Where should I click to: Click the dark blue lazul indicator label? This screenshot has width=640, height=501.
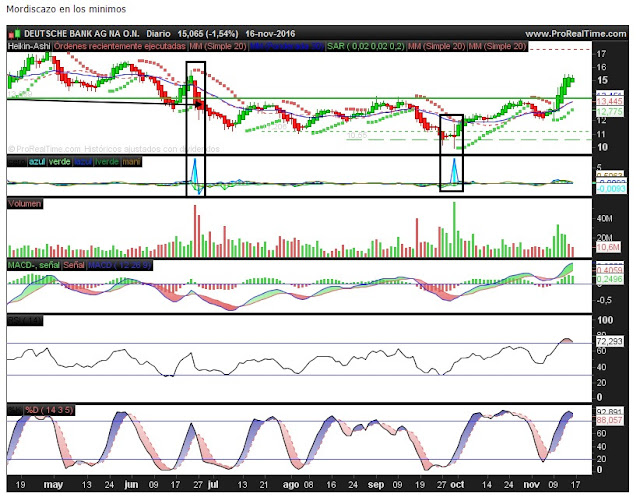tap(83, 162)
